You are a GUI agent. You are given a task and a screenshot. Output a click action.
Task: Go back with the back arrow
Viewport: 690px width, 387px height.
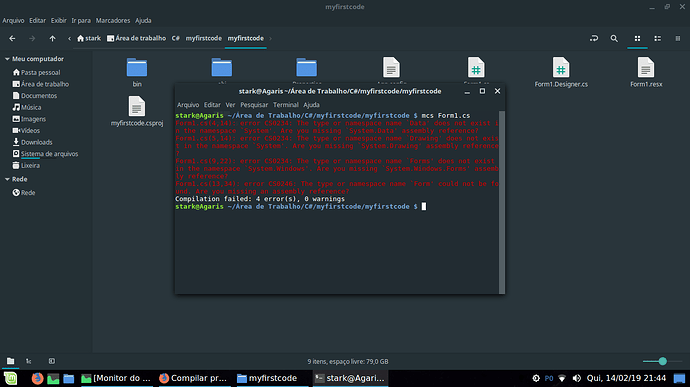pyautogui.click(x=12, y=38)
